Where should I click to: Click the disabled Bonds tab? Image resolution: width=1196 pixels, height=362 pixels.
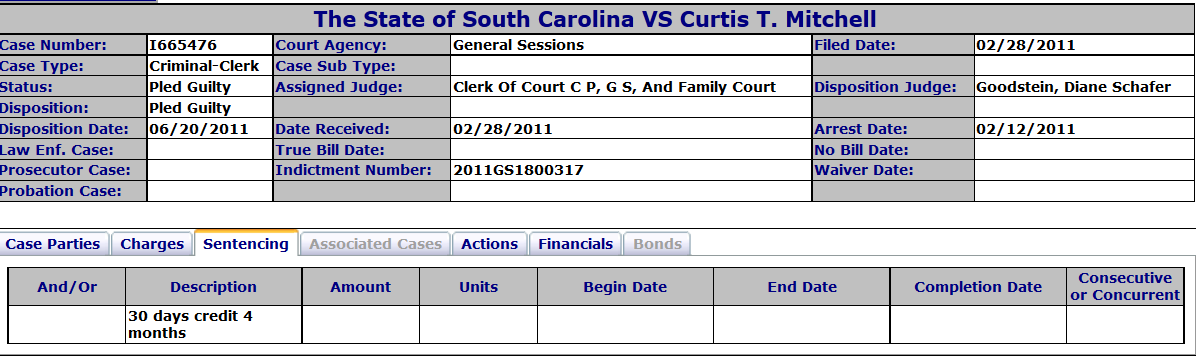[657, 245]
